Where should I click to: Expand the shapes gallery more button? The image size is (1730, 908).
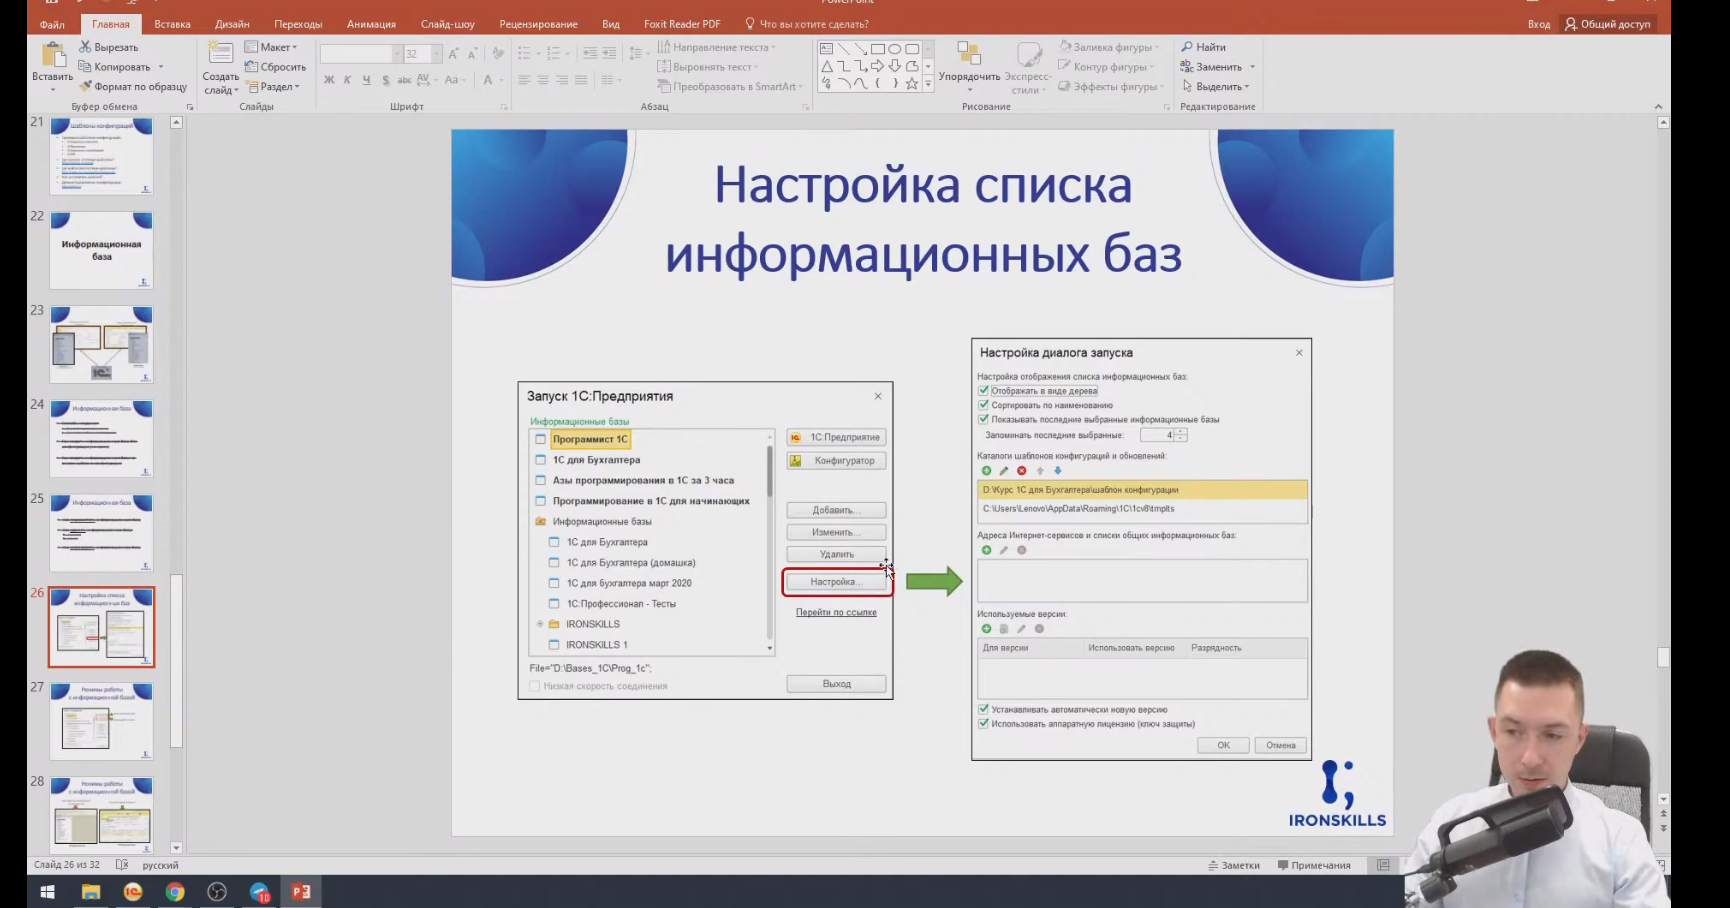[x=928, y=84]
